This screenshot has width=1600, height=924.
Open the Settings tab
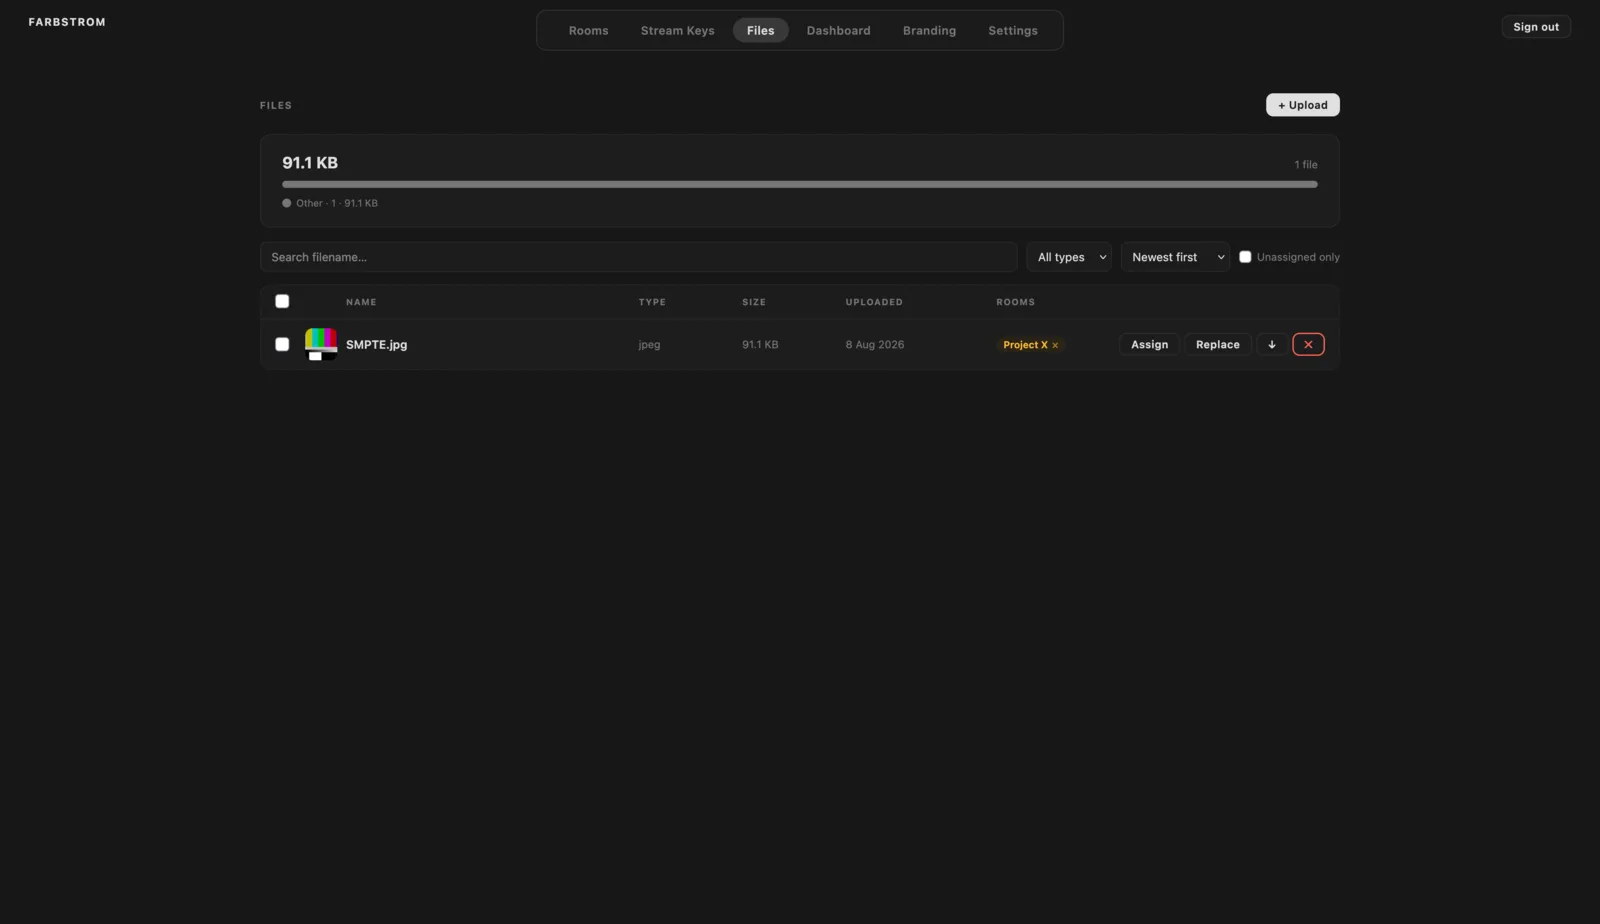point(1012,30)
